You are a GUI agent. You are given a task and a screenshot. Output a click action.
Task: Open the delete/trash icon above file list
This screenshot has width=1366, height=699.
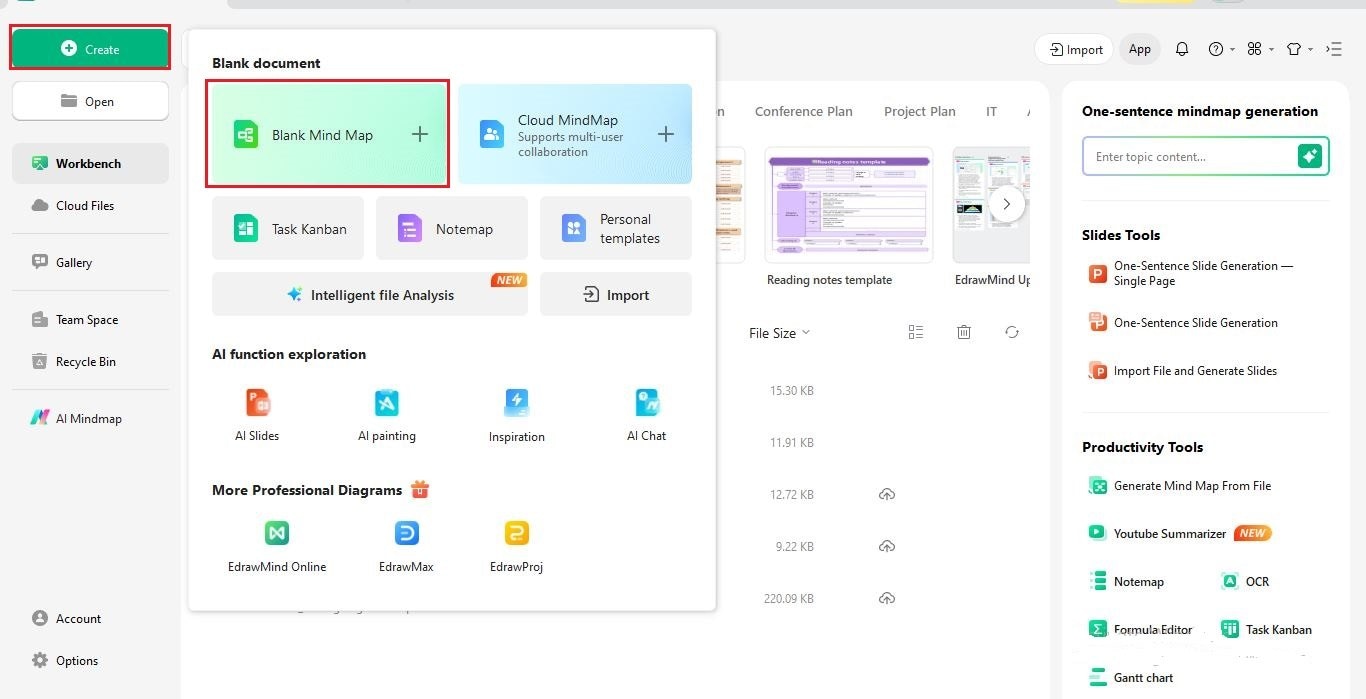(x=963, y=331)
